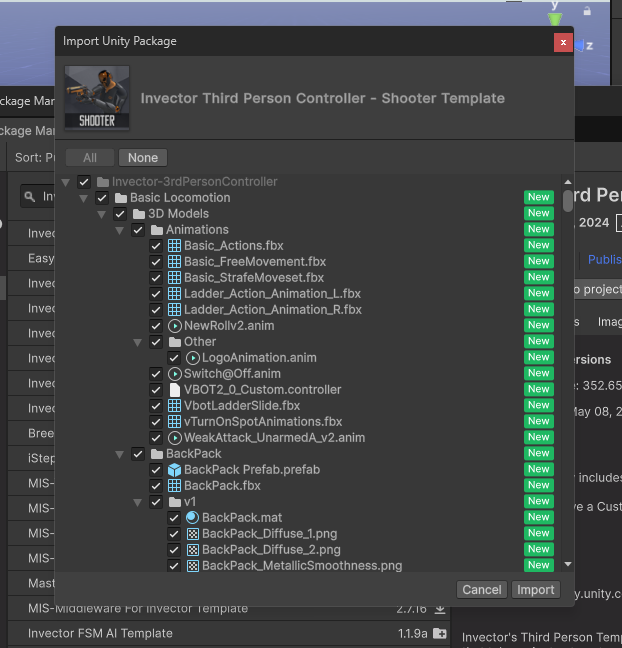Screen dimensions: 622x648
Task: Click the LogoAnimation.anim clip icon
Action: click(x=193, y=358)
